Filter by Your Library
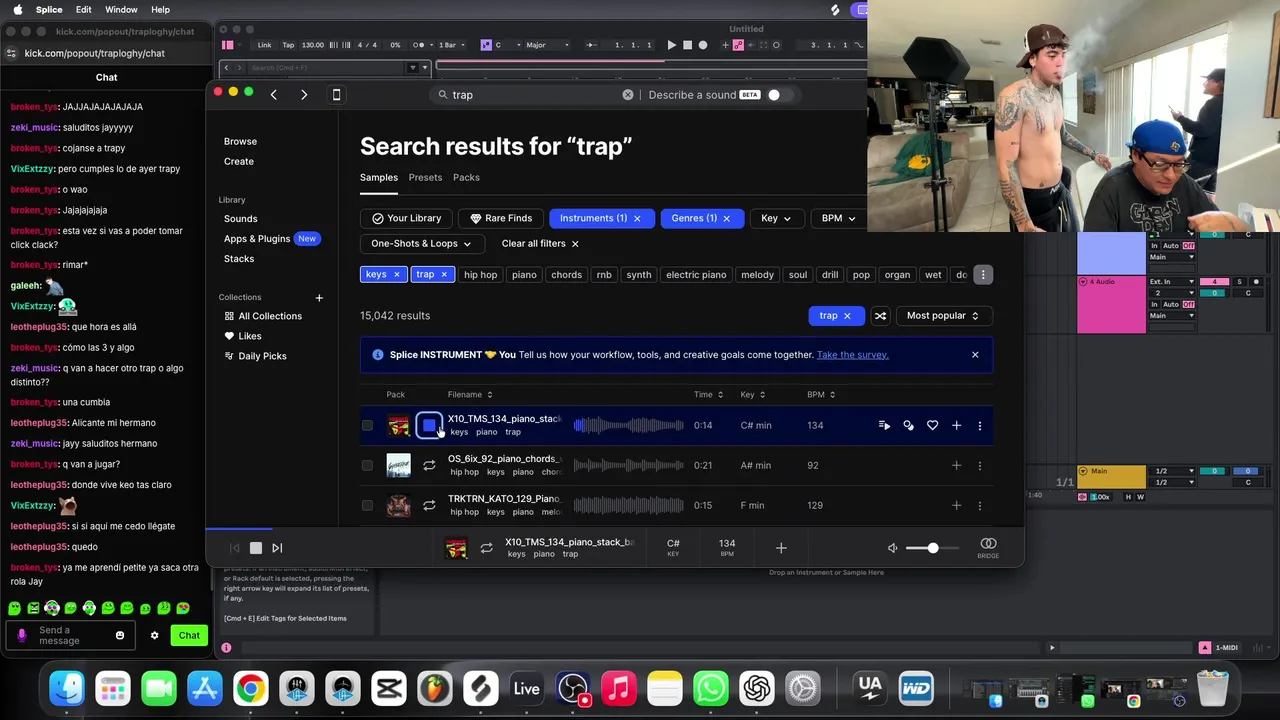 (x=406, y=218)
